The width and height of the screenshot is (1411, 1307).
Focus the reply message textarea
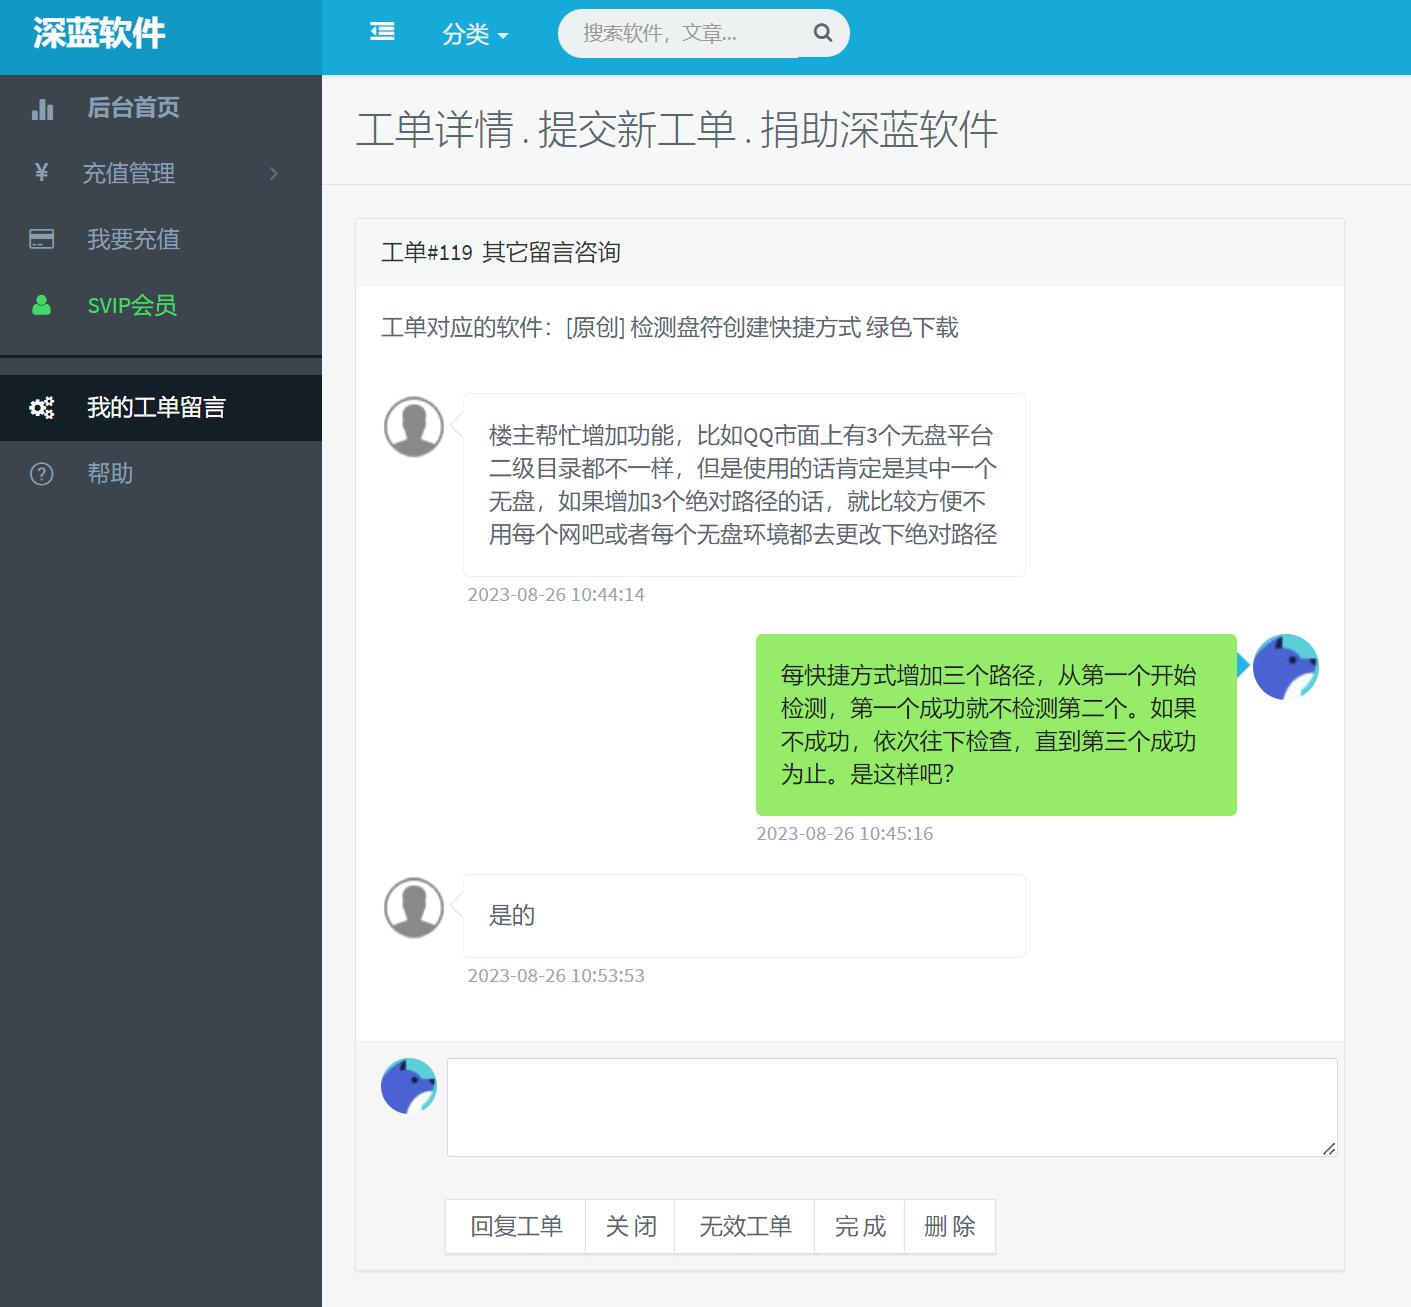click(892, 1107)
